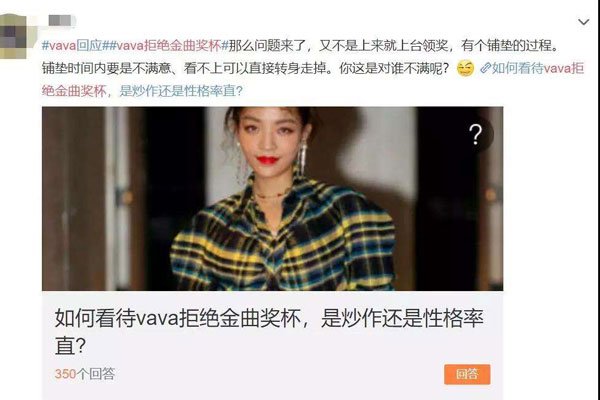Click the orange 回答 button

tap(467, 374)
